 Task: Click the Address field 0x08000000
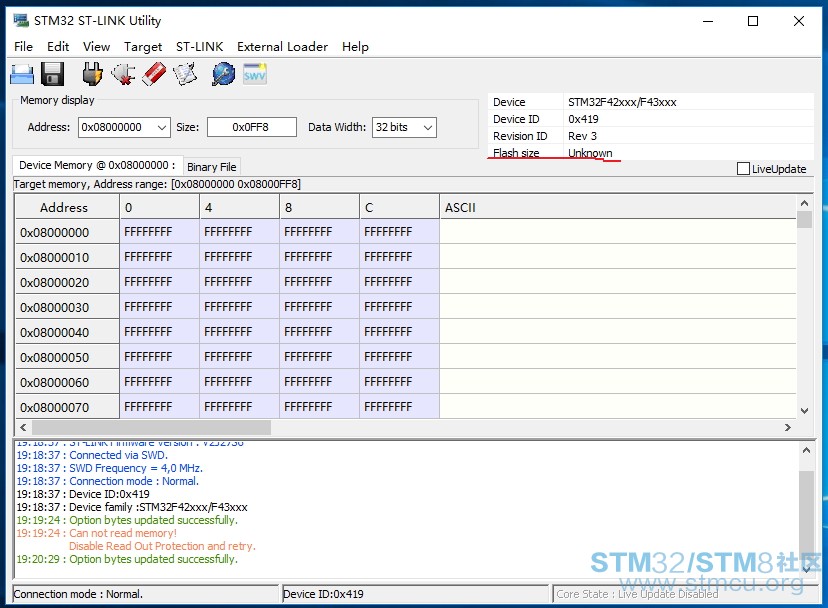pos(117,127)
